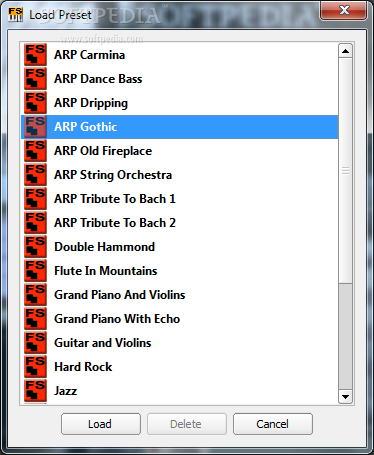Screen dimensions: 374x455
Task: Click the scrollbar up arrow
Action: 345,51
